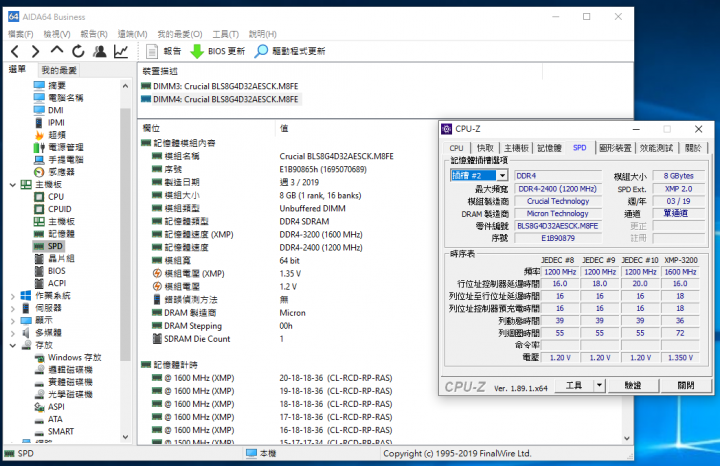Image resolution: width=720 pixels, height=466 pixels.
Task: Click the DIMM3 memory module icon
Action: (146, 86)
